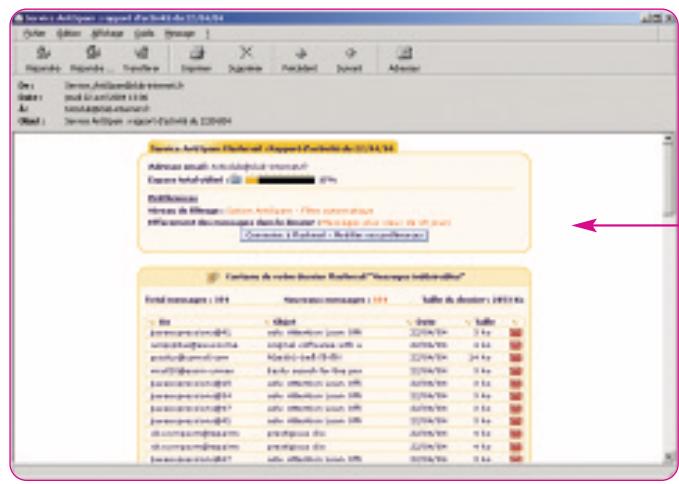Click the red icon in first message row

click(516, 332)
